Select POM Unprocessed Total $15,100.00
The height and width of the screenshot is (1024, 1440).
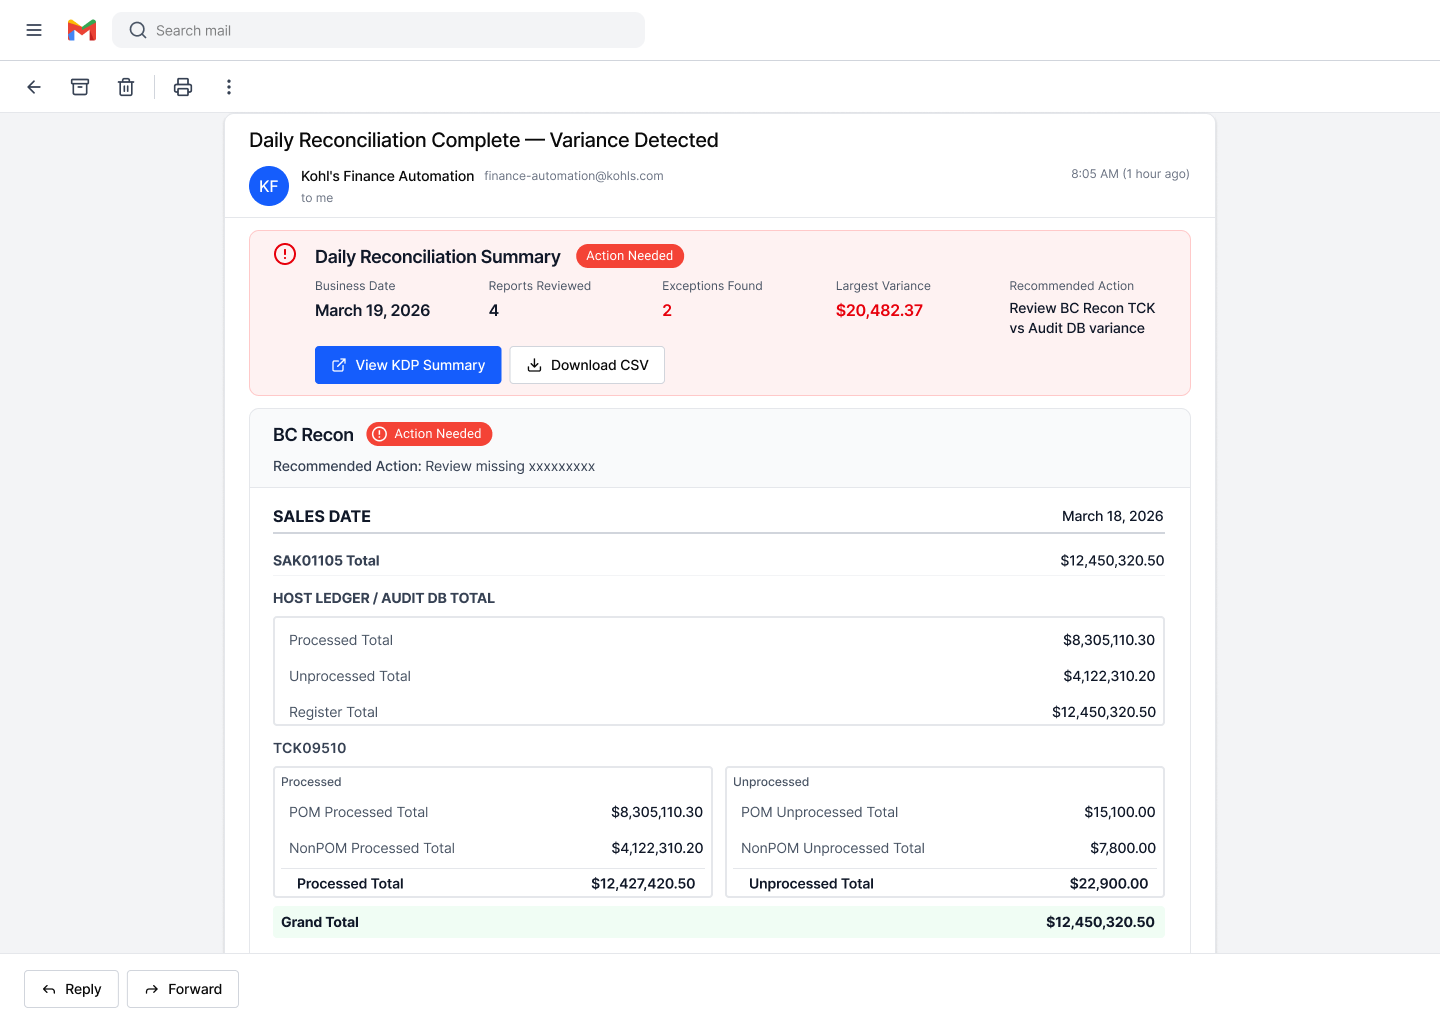[1120, 812]
